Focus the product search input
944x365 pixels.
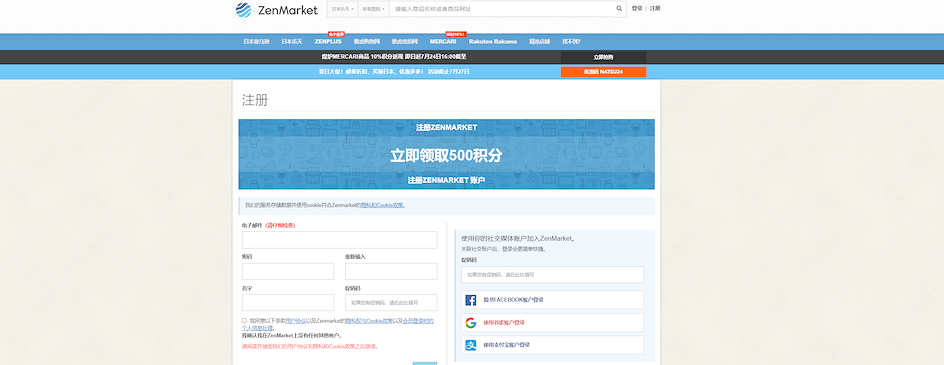(501, 9)
